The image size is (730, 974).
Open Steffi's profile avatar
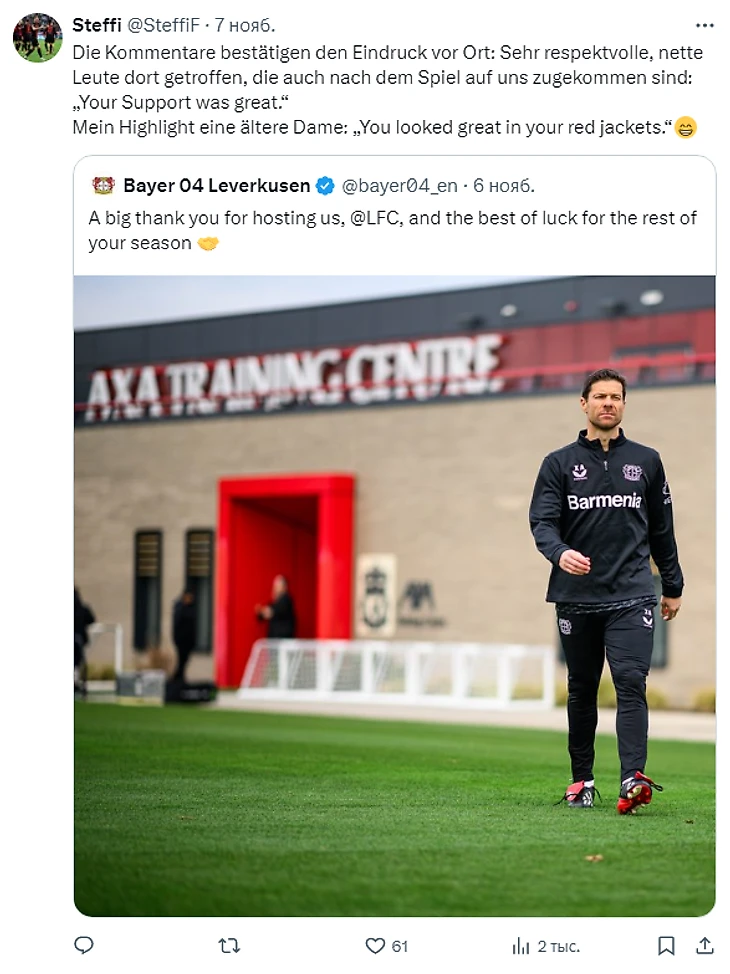point(38,37)
